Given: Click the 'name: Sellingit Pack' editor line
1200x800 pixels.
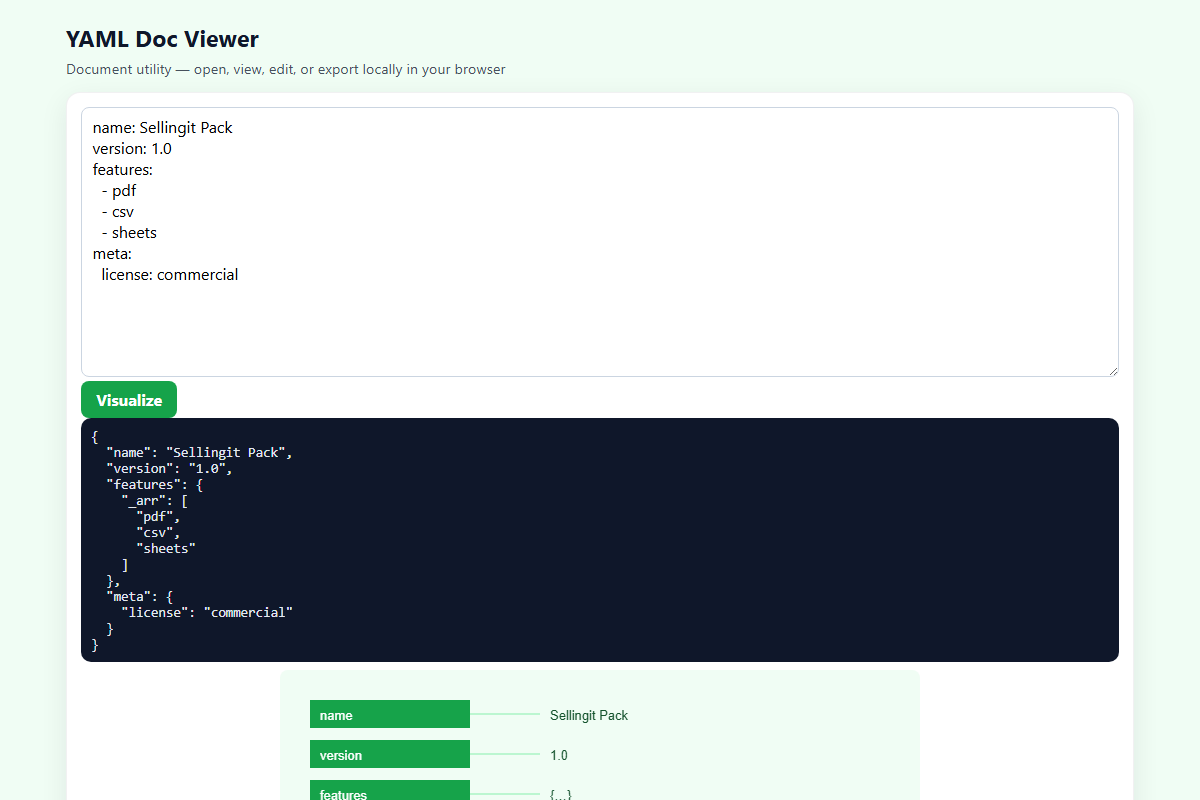Looking at the screenshot, I should click(163, 128).
